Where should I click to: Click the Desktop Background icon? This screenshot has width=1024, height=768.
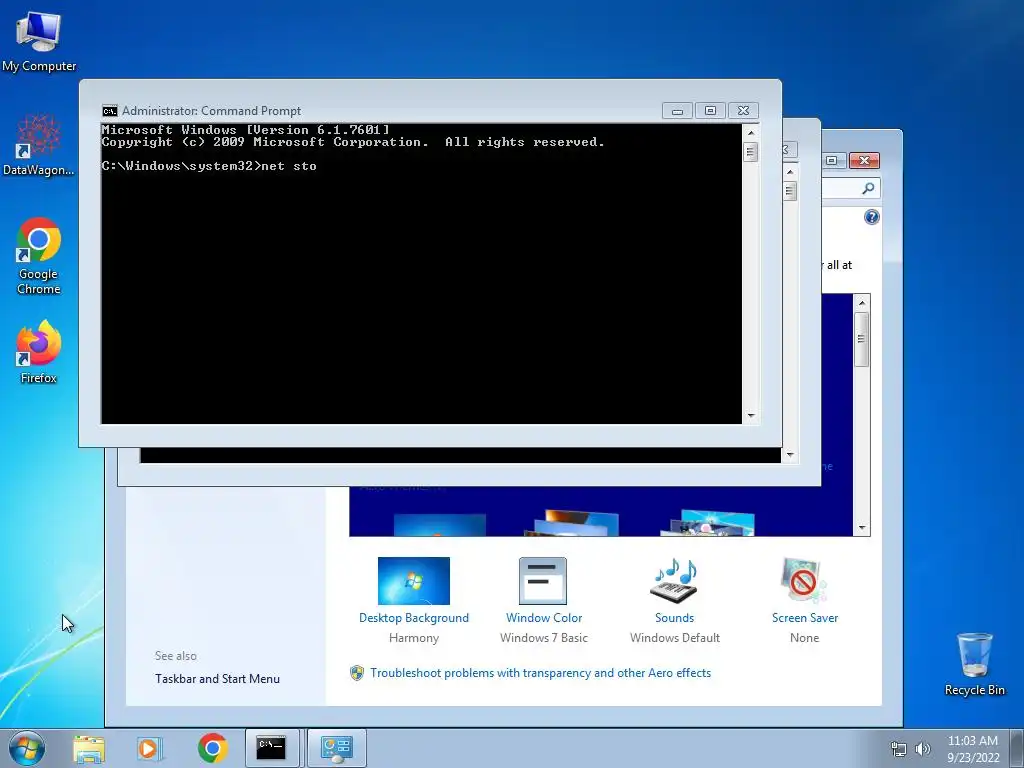pyautogui.click(x=413, y=581)
